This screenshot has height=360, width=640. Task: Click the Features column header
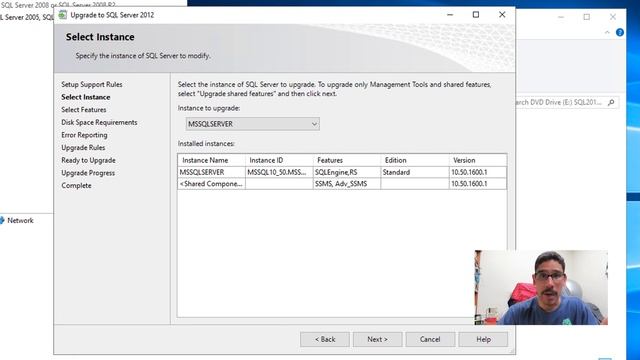click(x=347, y=160)
